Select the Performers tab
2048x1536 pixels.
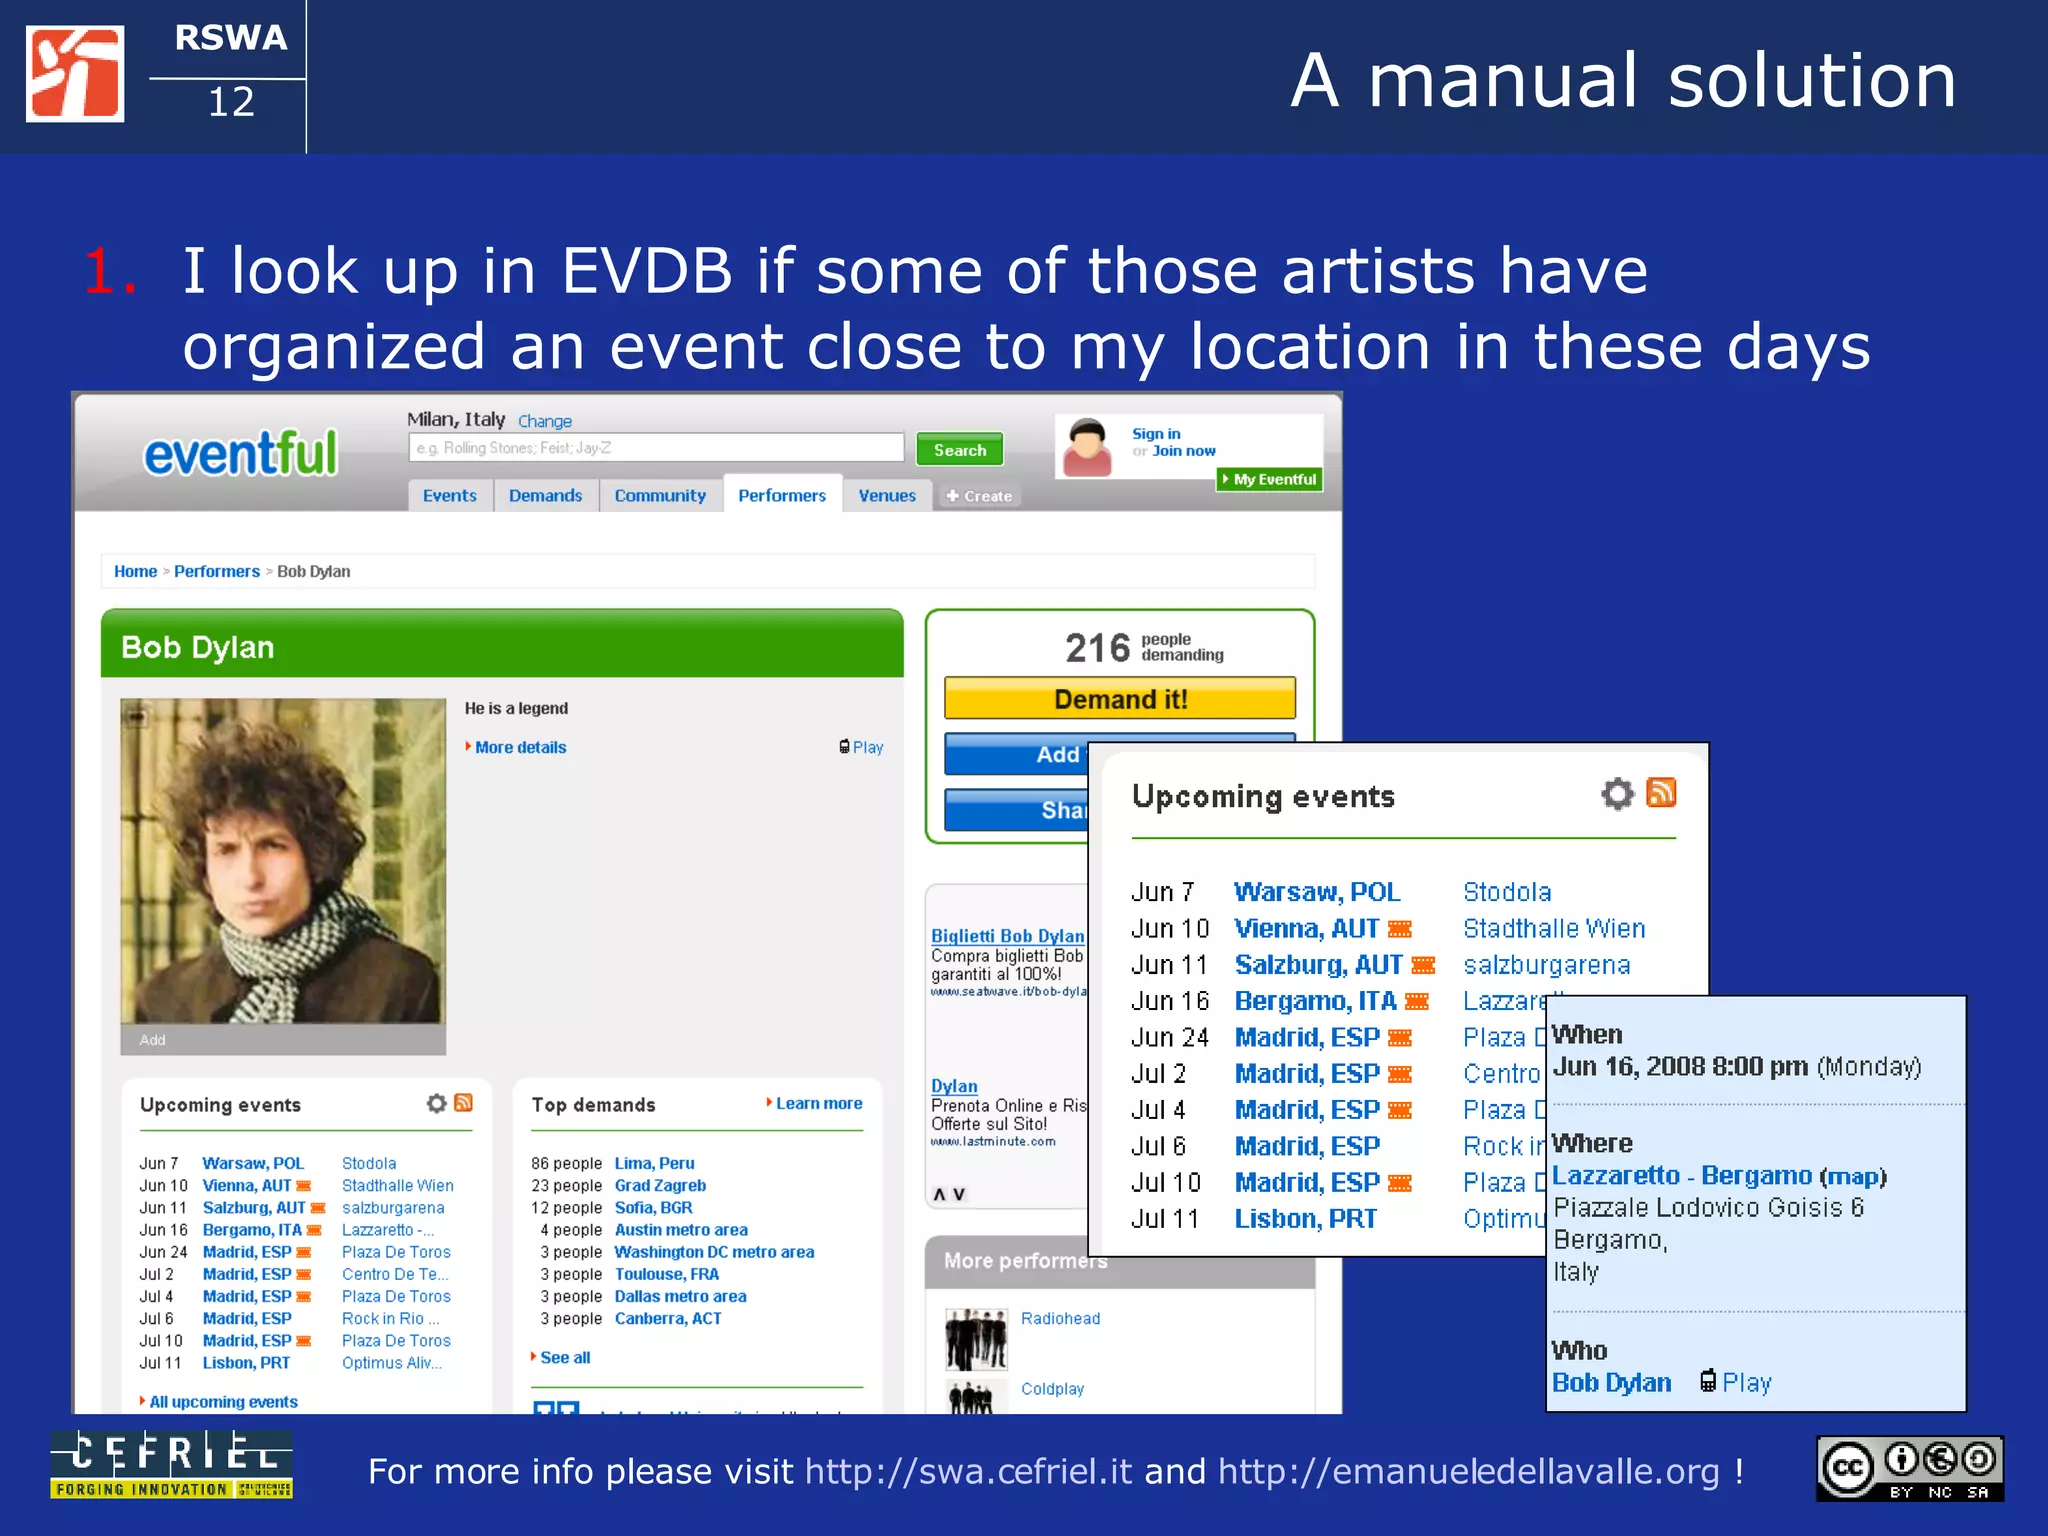[782, 494]
